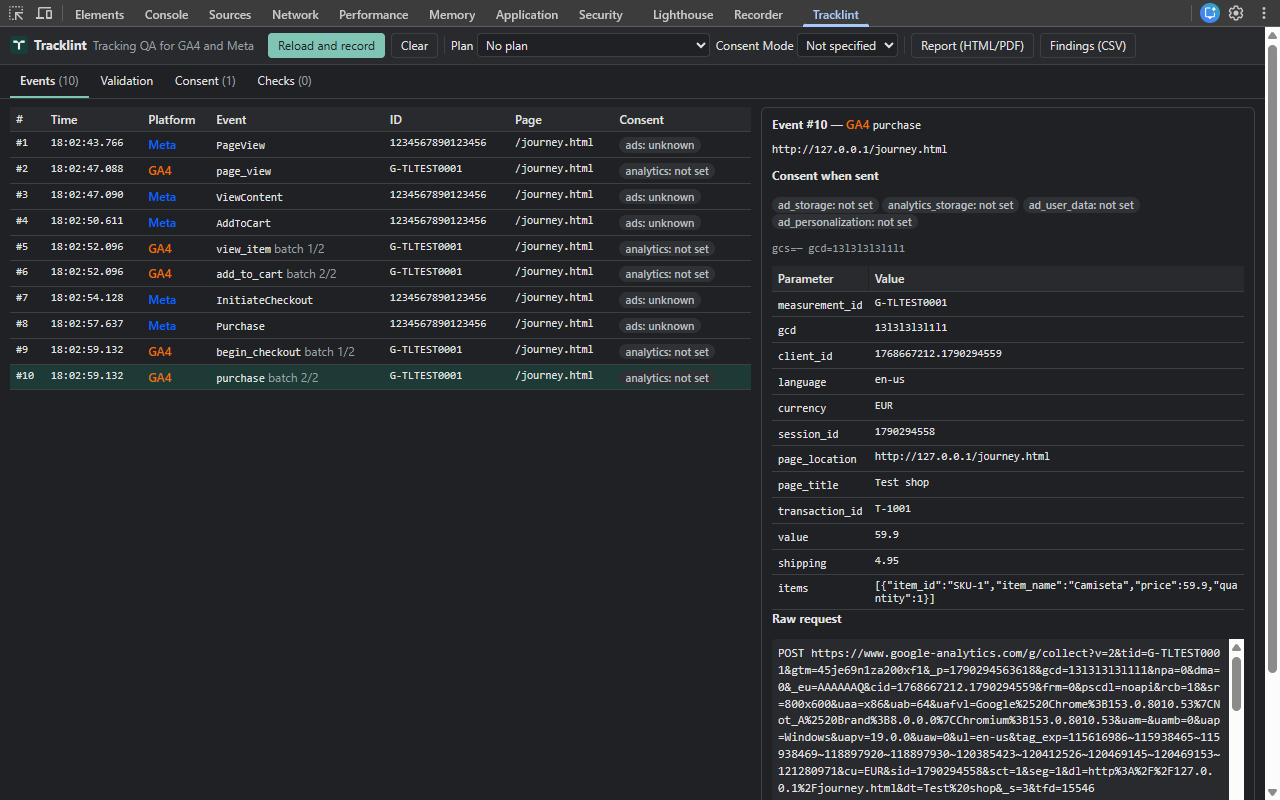
Task: Click the shipping value 4.95
Action: point(886,561)
